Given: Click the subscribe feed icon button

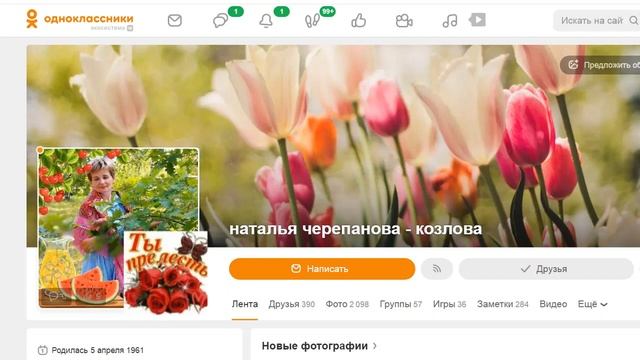Looking at the screenshot, I should point(437,269).
